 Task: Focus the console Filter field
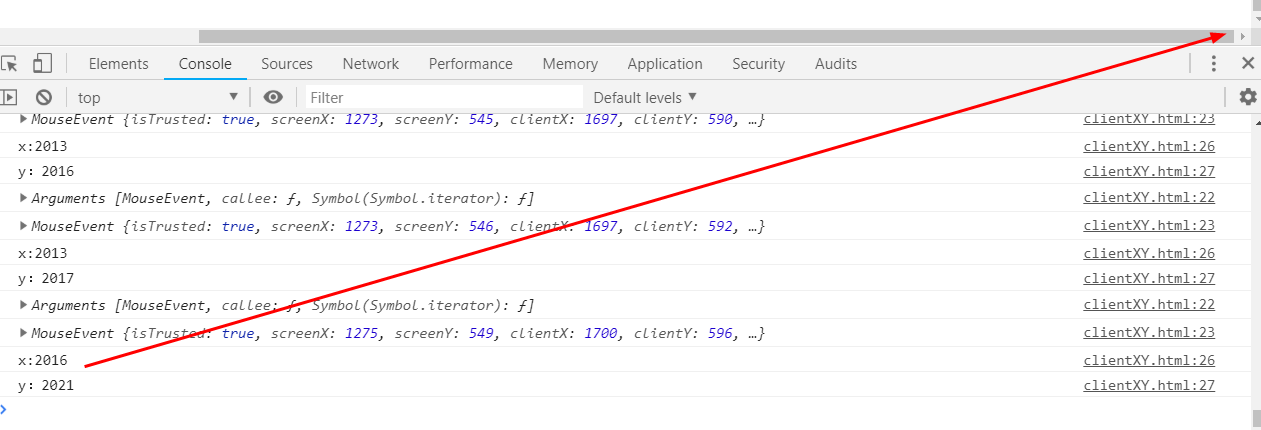(x=443, y=97)
